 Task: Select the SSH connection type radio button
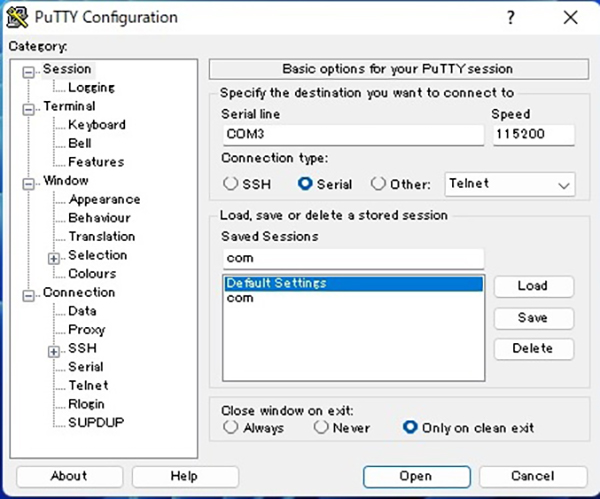231,184
